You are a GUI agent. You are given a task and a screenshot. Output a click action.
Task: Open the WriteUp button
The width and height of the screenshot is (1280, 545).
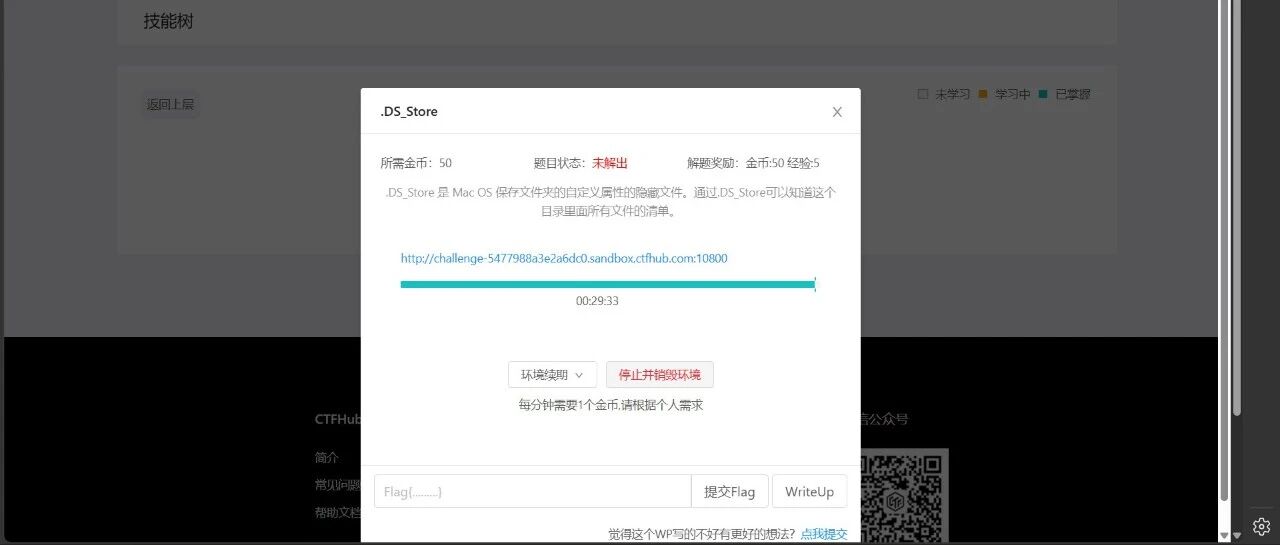click(810, 491)
